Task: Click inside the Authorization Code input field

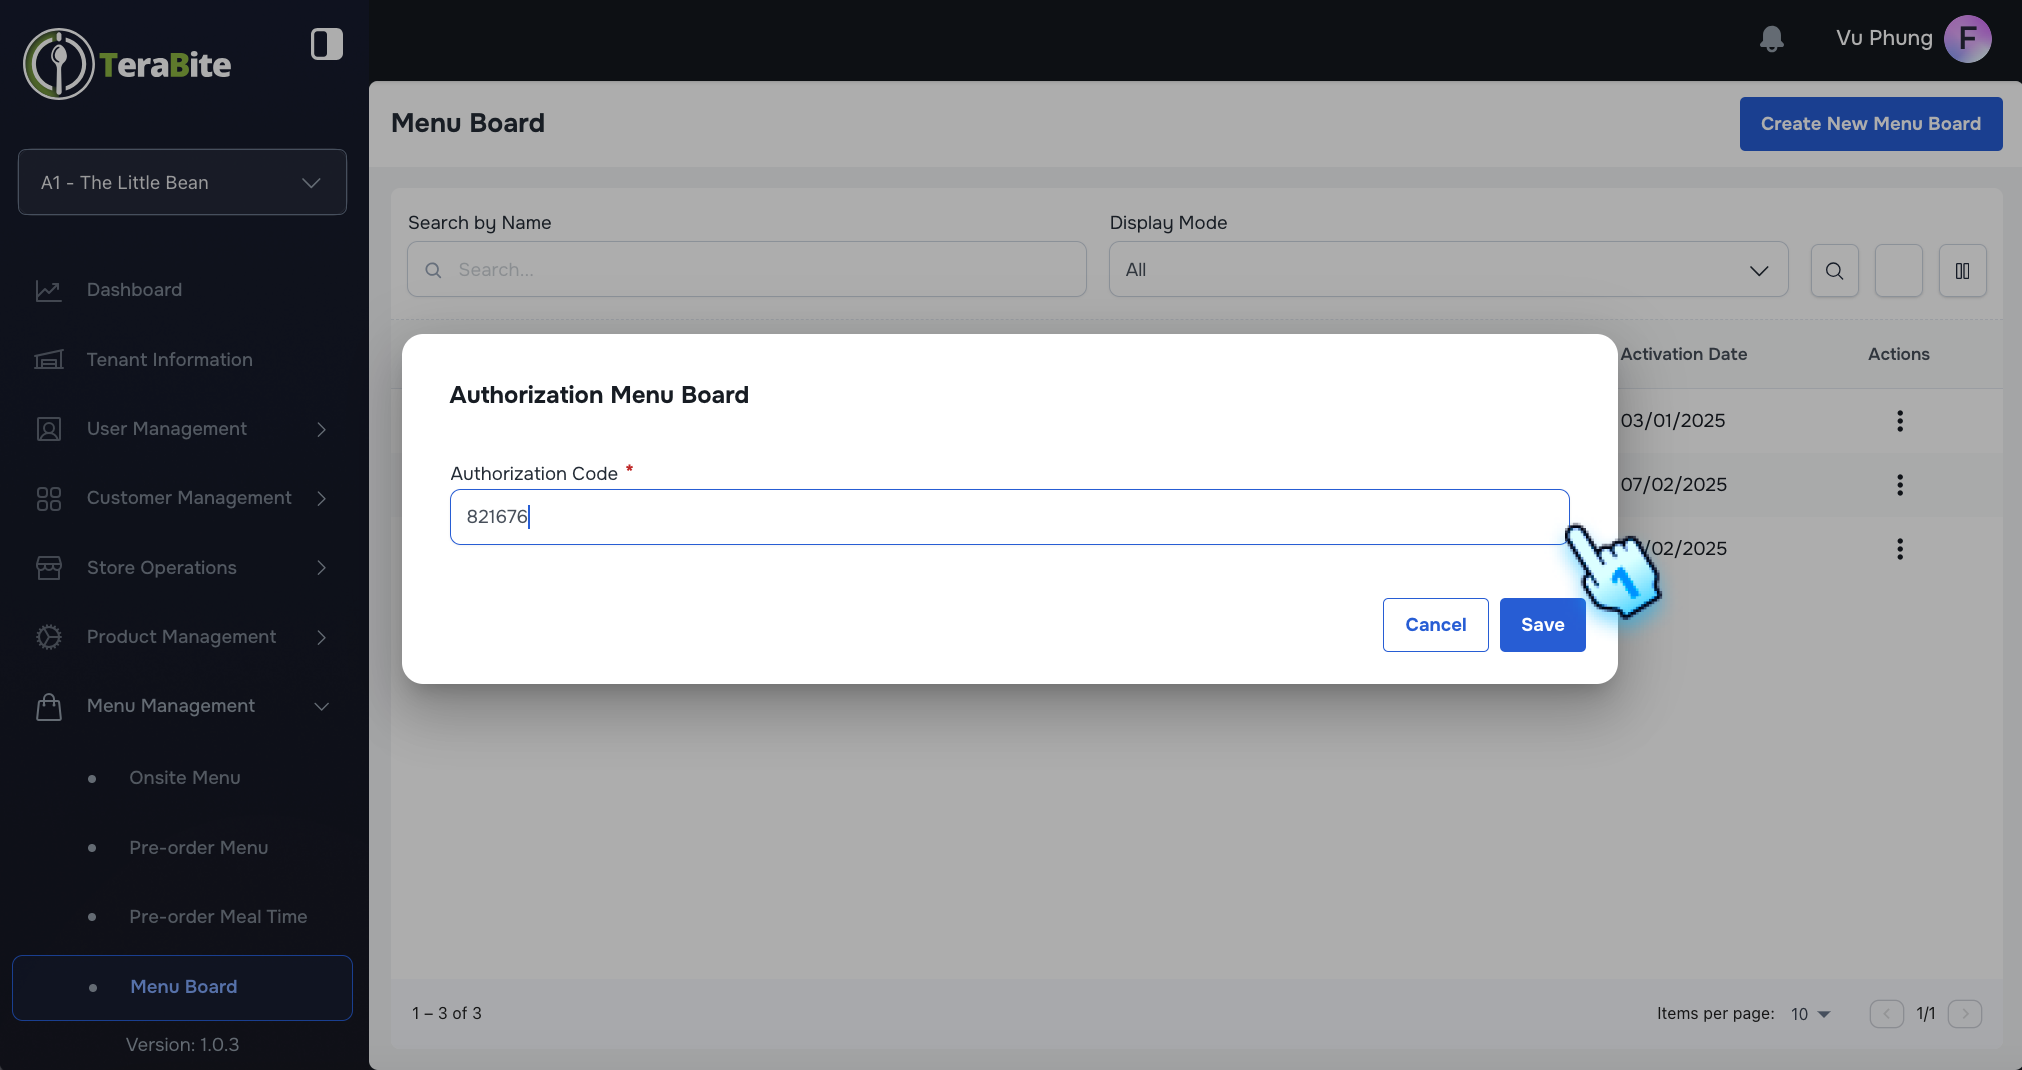Action: [x=1008, y=516]
